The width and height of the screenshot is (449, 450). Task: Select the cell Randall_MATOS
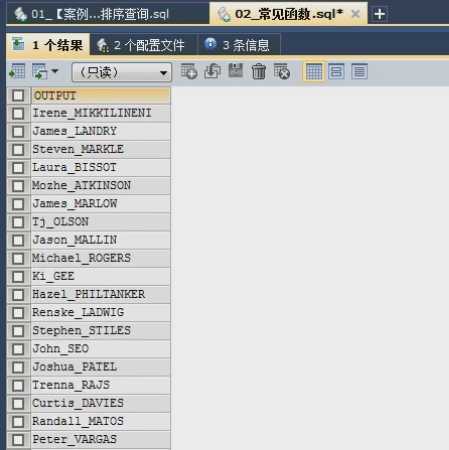(101, 422)
